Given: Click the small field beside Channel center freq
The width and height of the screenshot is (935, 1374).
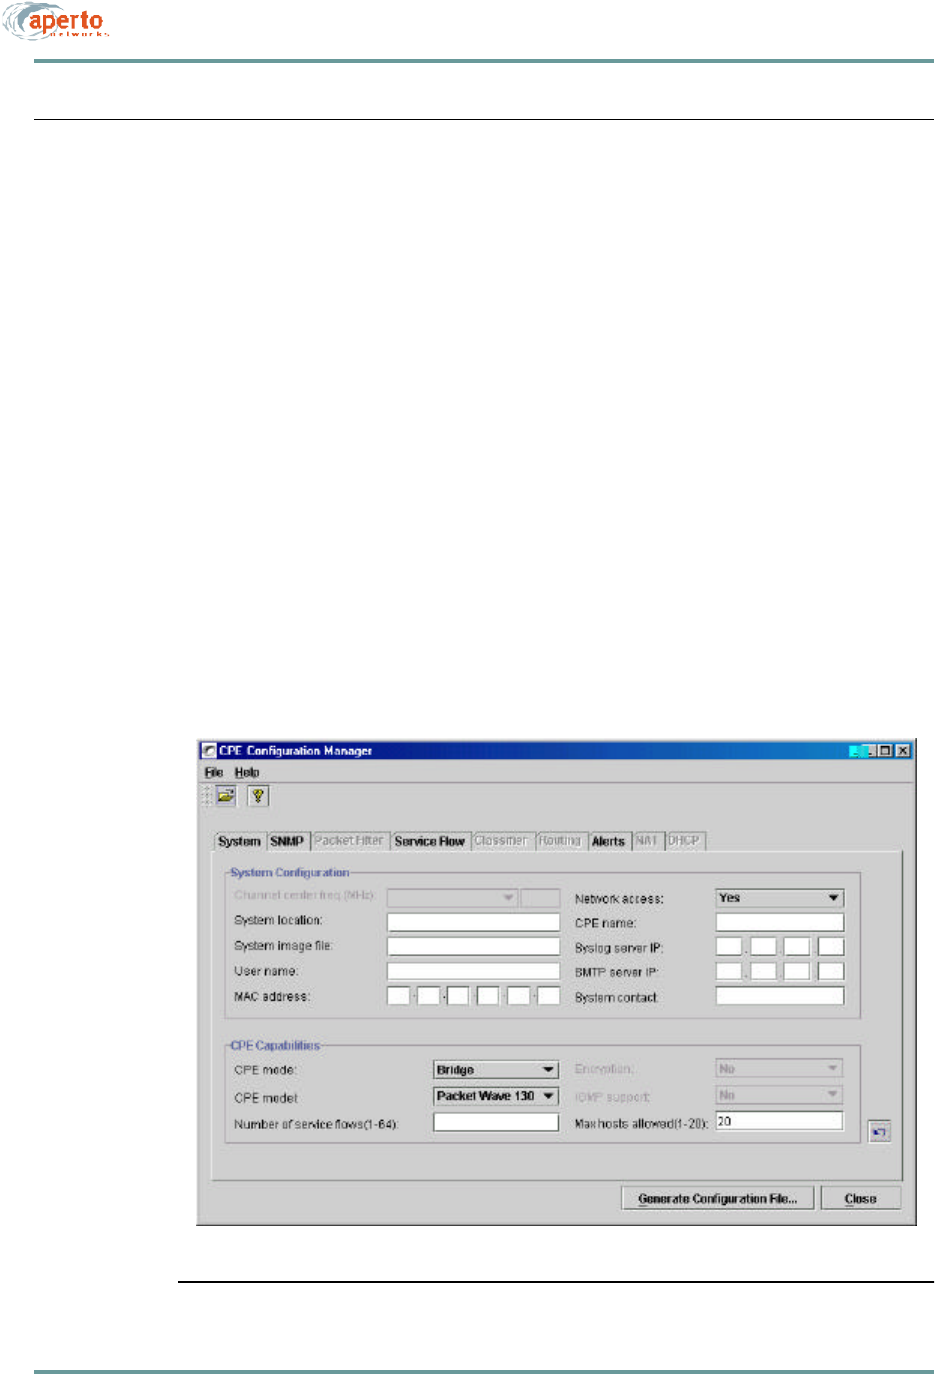Looking at the screenshot, I should click(541, 897).
